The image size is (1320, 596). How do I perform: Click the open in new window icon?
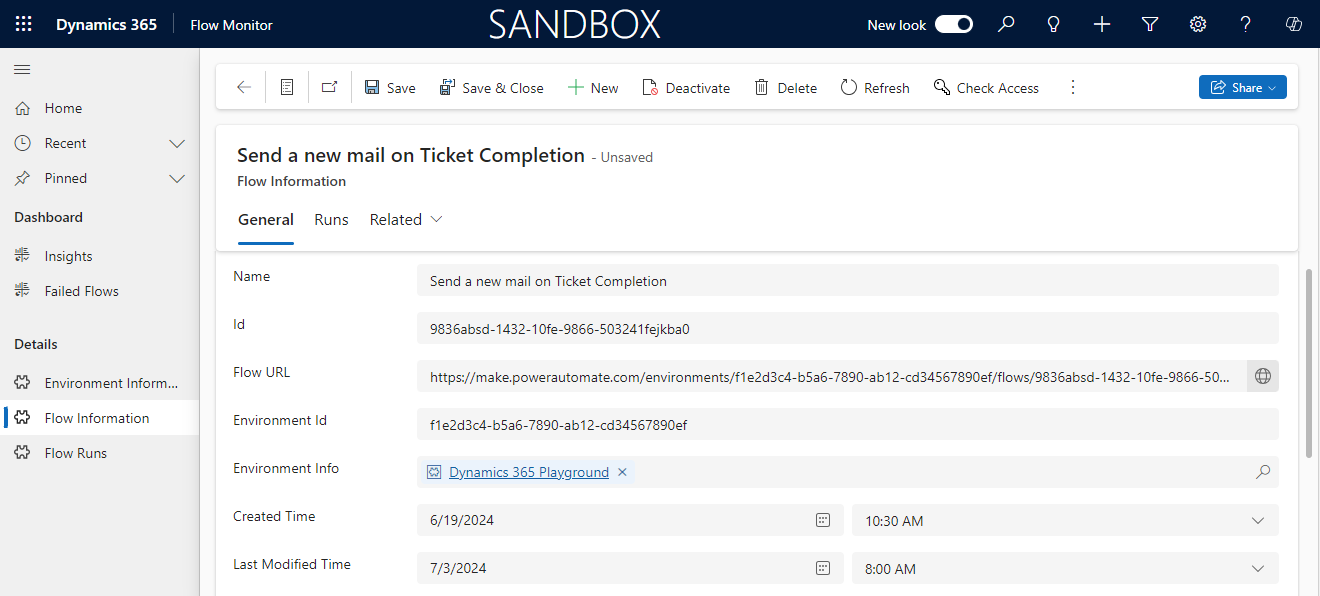329,88
